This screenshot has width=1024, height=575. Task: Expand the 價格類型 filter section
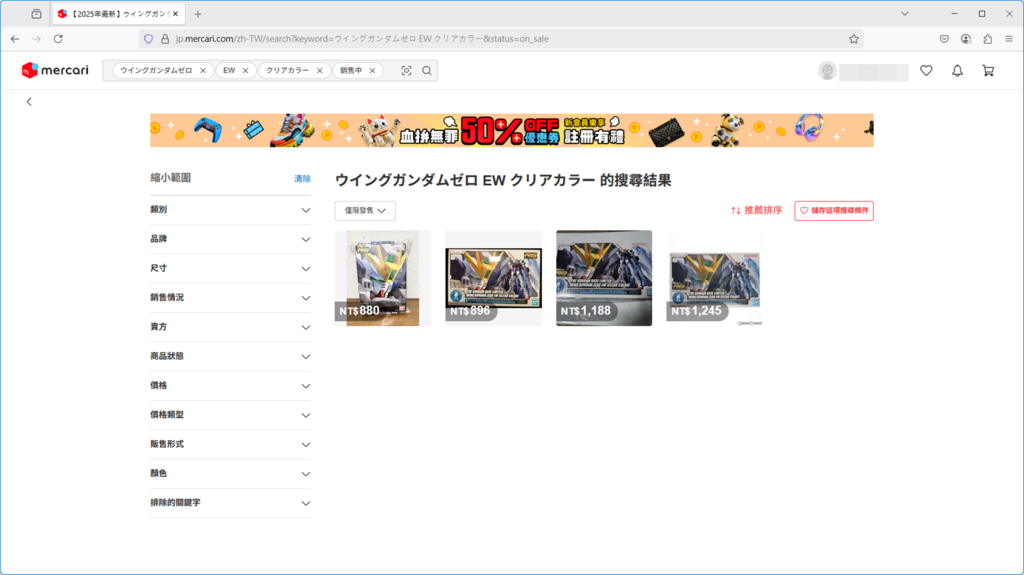[231, 415]
